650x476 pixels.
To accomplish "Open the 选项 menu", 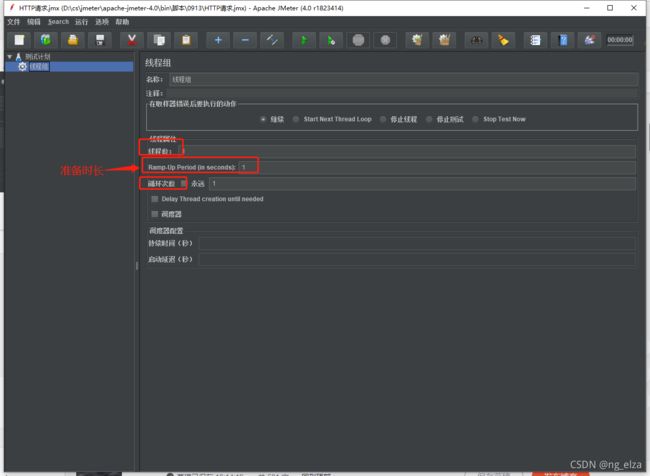I will (102, 22).
